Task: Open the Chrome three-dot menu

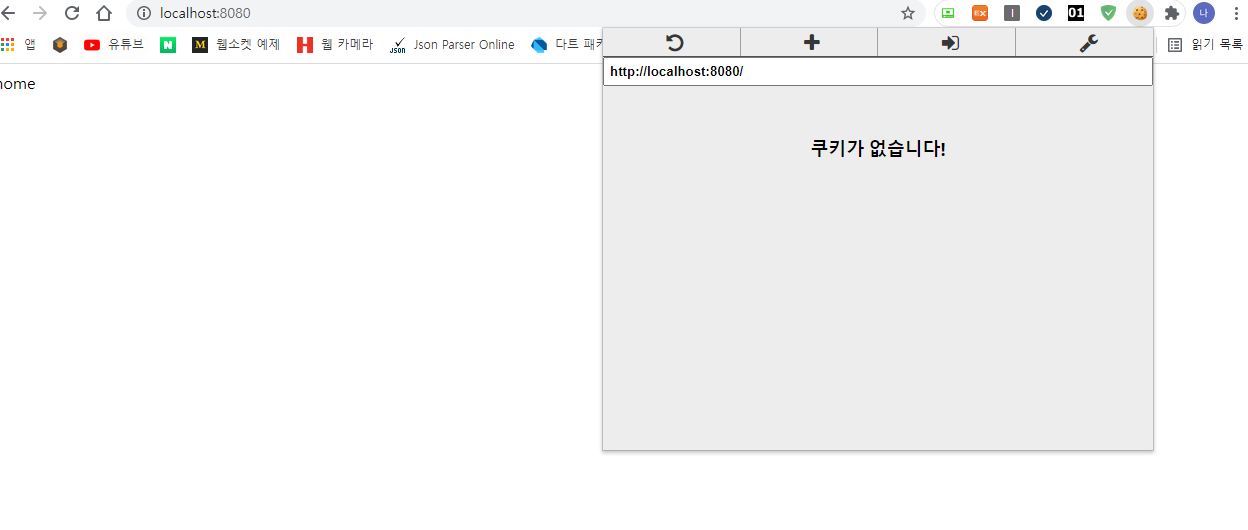Action: pos(1236,13)
